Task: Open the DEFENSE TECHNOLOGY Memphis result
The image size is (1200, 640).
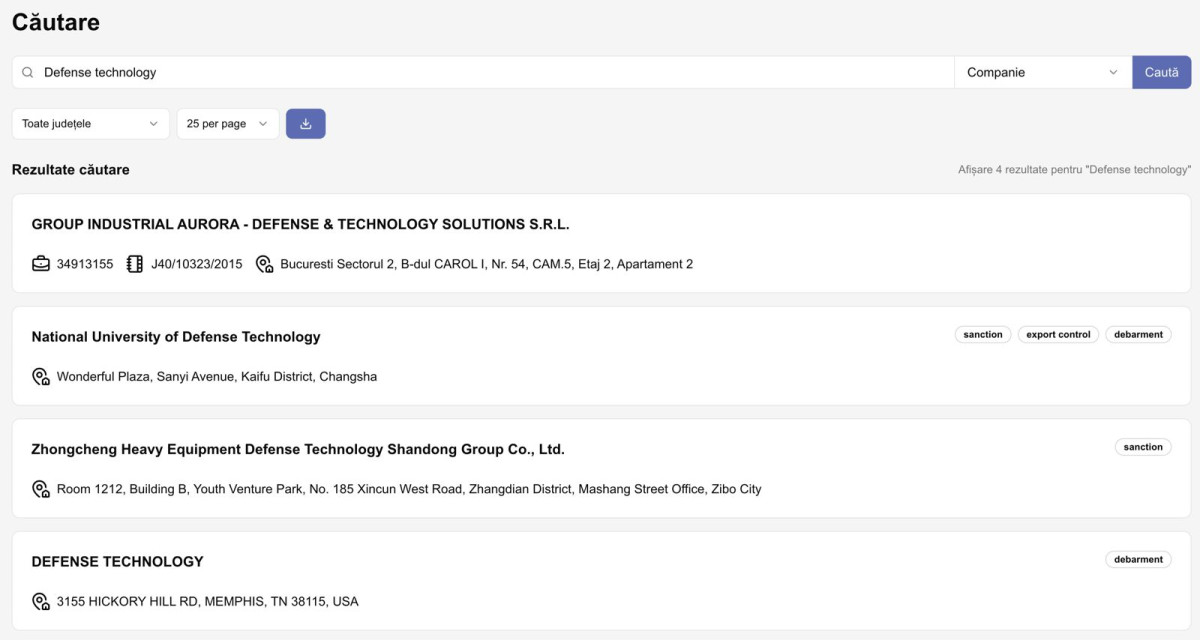Action: tap(118, 562)
